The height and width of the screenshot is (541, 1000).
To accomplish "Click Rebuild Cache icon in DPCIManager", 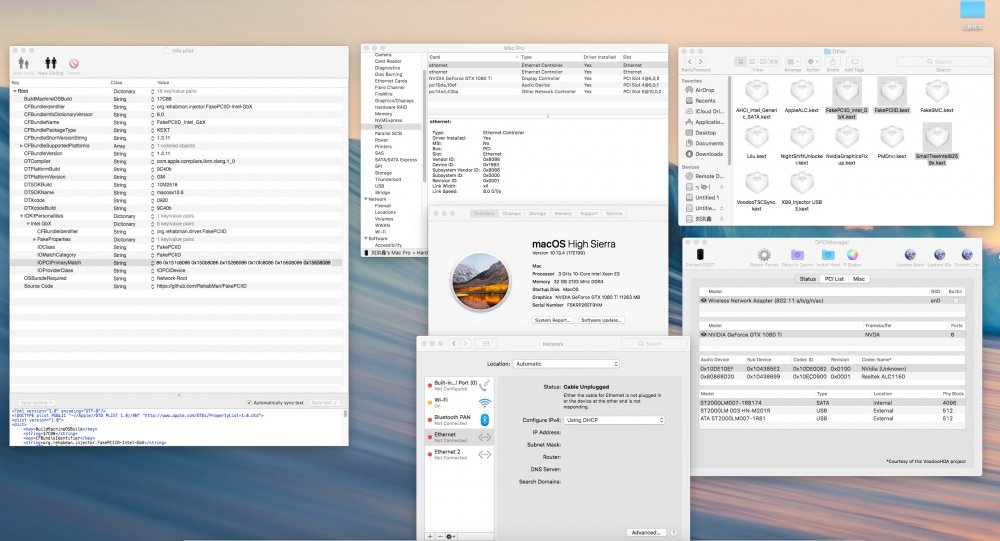I will coord(797,255).
